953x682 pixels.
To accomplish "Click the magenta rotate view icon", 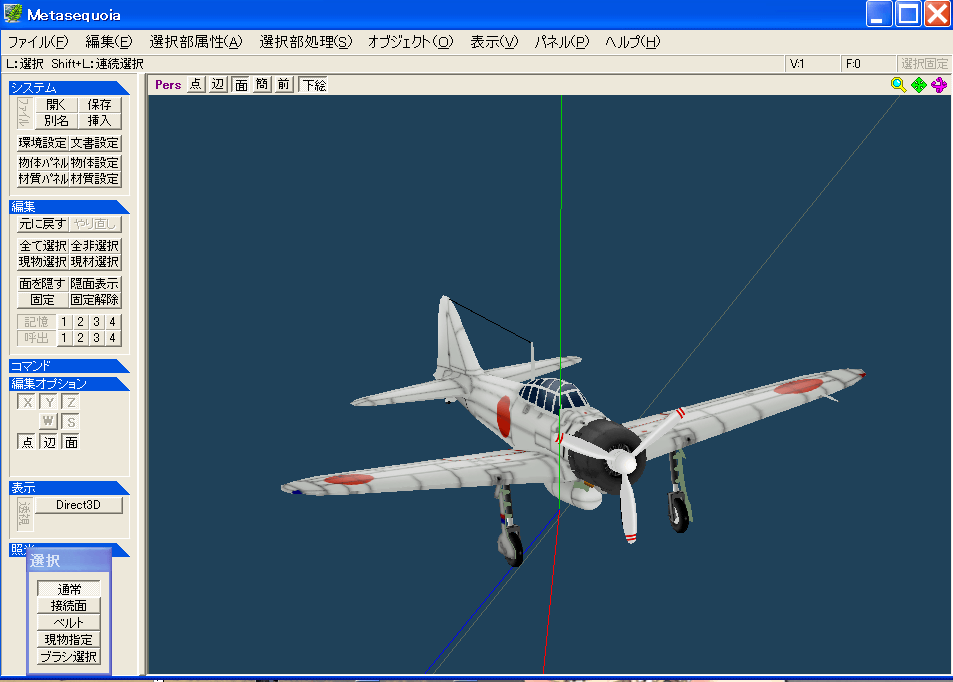I will pyautogui.click(x=939, y=85).
